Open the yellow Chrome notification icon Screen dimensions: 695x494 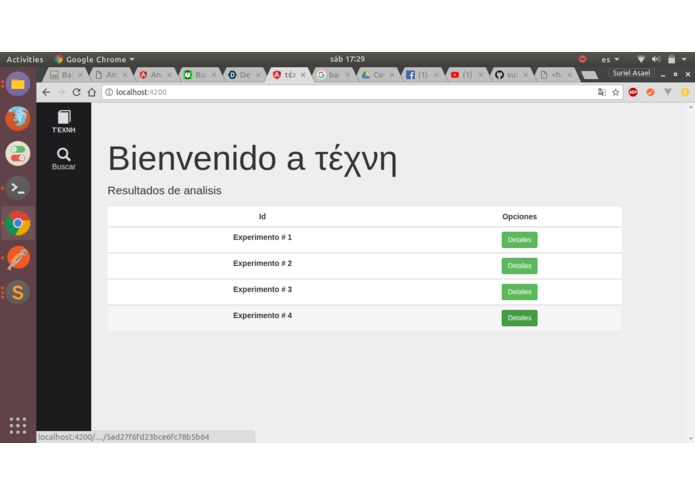pyautogui.click(x=685, y=92)
